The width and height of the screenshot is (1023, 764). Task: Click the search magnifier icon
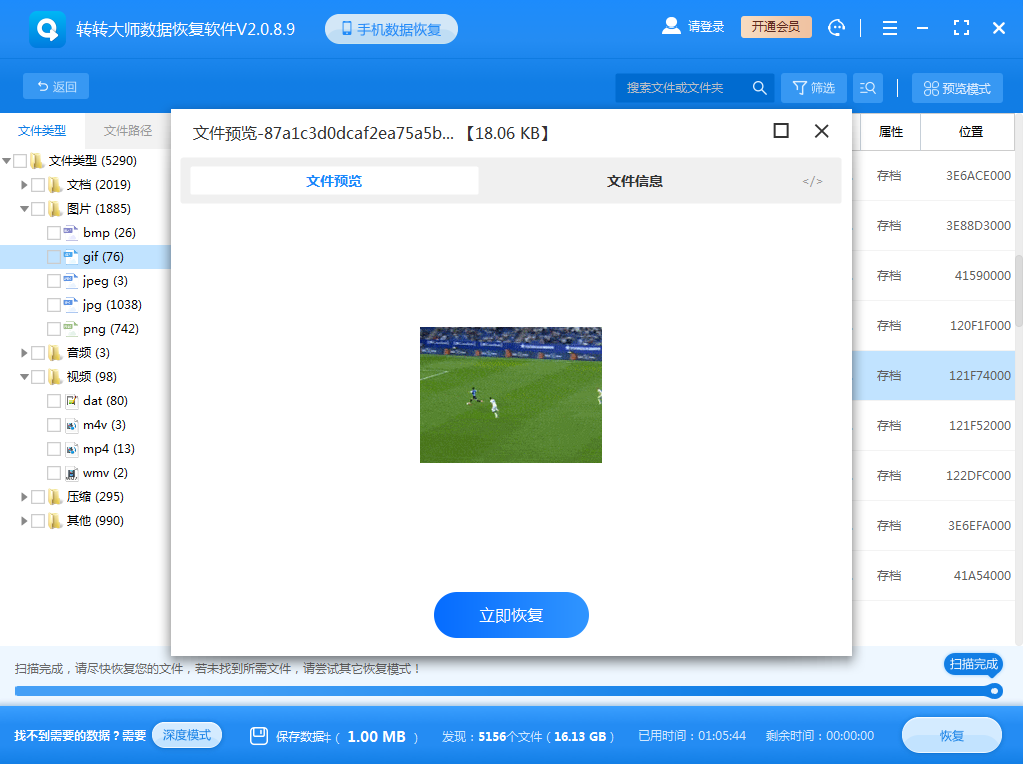click(759, 87)
